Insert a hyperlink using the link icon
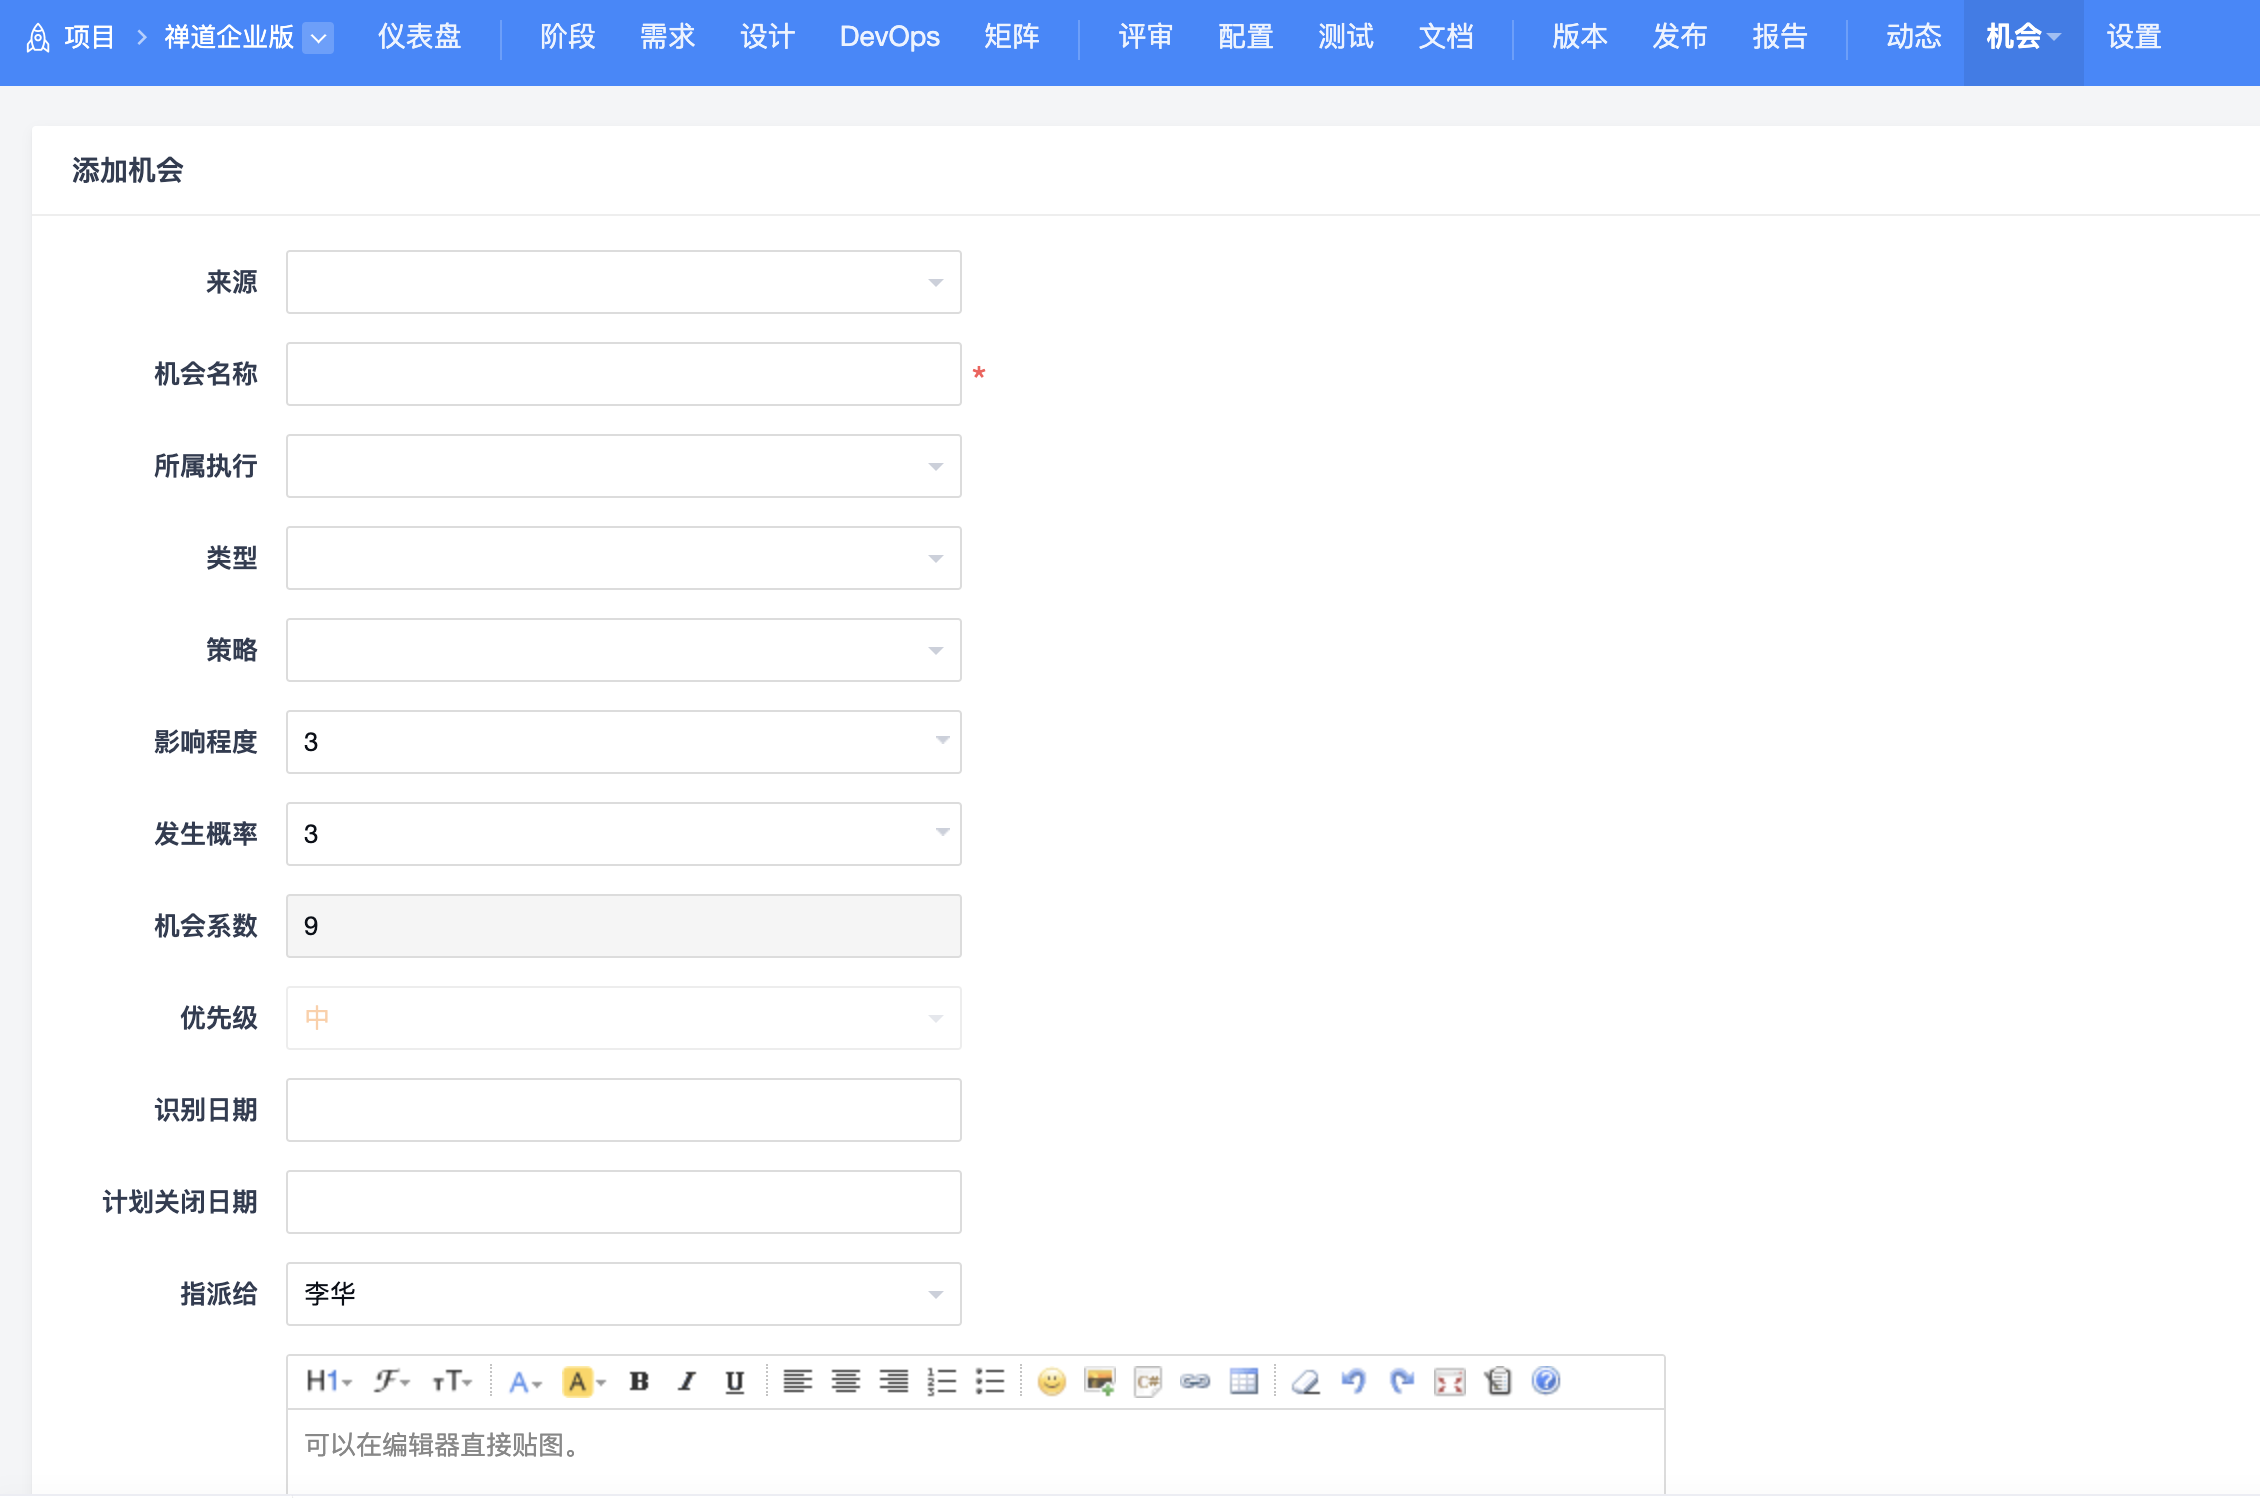Viewport: 2260px width, 1498px height. [x=1195, y=1382]
